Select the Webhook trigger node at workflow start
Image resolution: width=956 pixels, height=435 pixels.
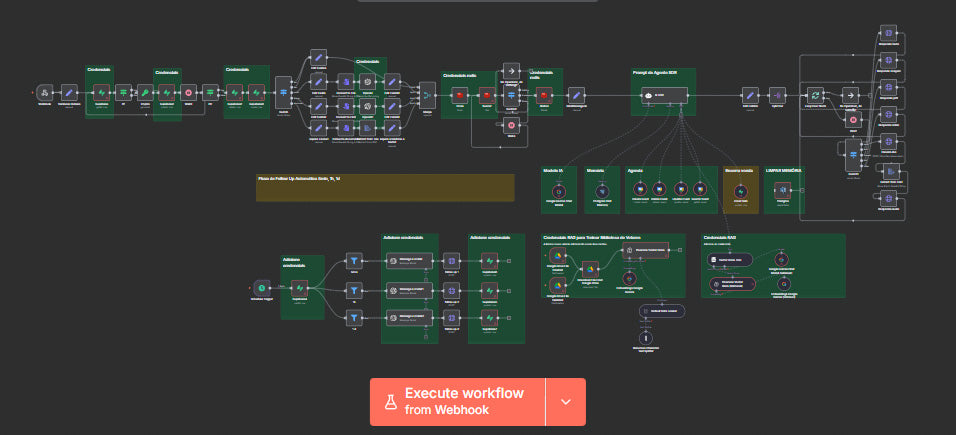click(45, 92)
